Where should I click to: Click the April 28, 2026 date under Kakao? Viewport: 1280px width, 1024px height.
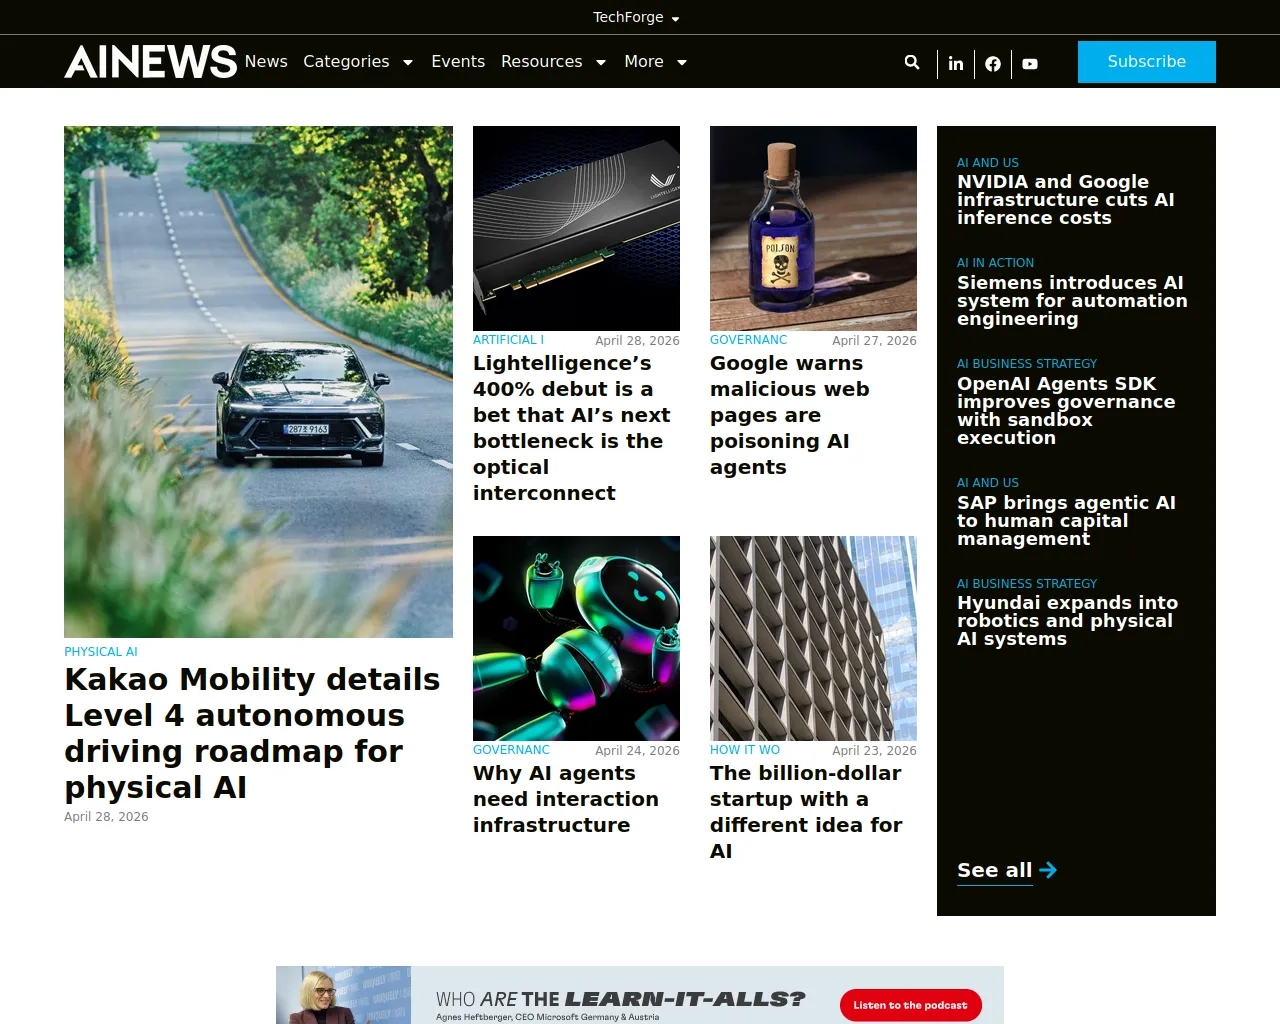point(106,817)
